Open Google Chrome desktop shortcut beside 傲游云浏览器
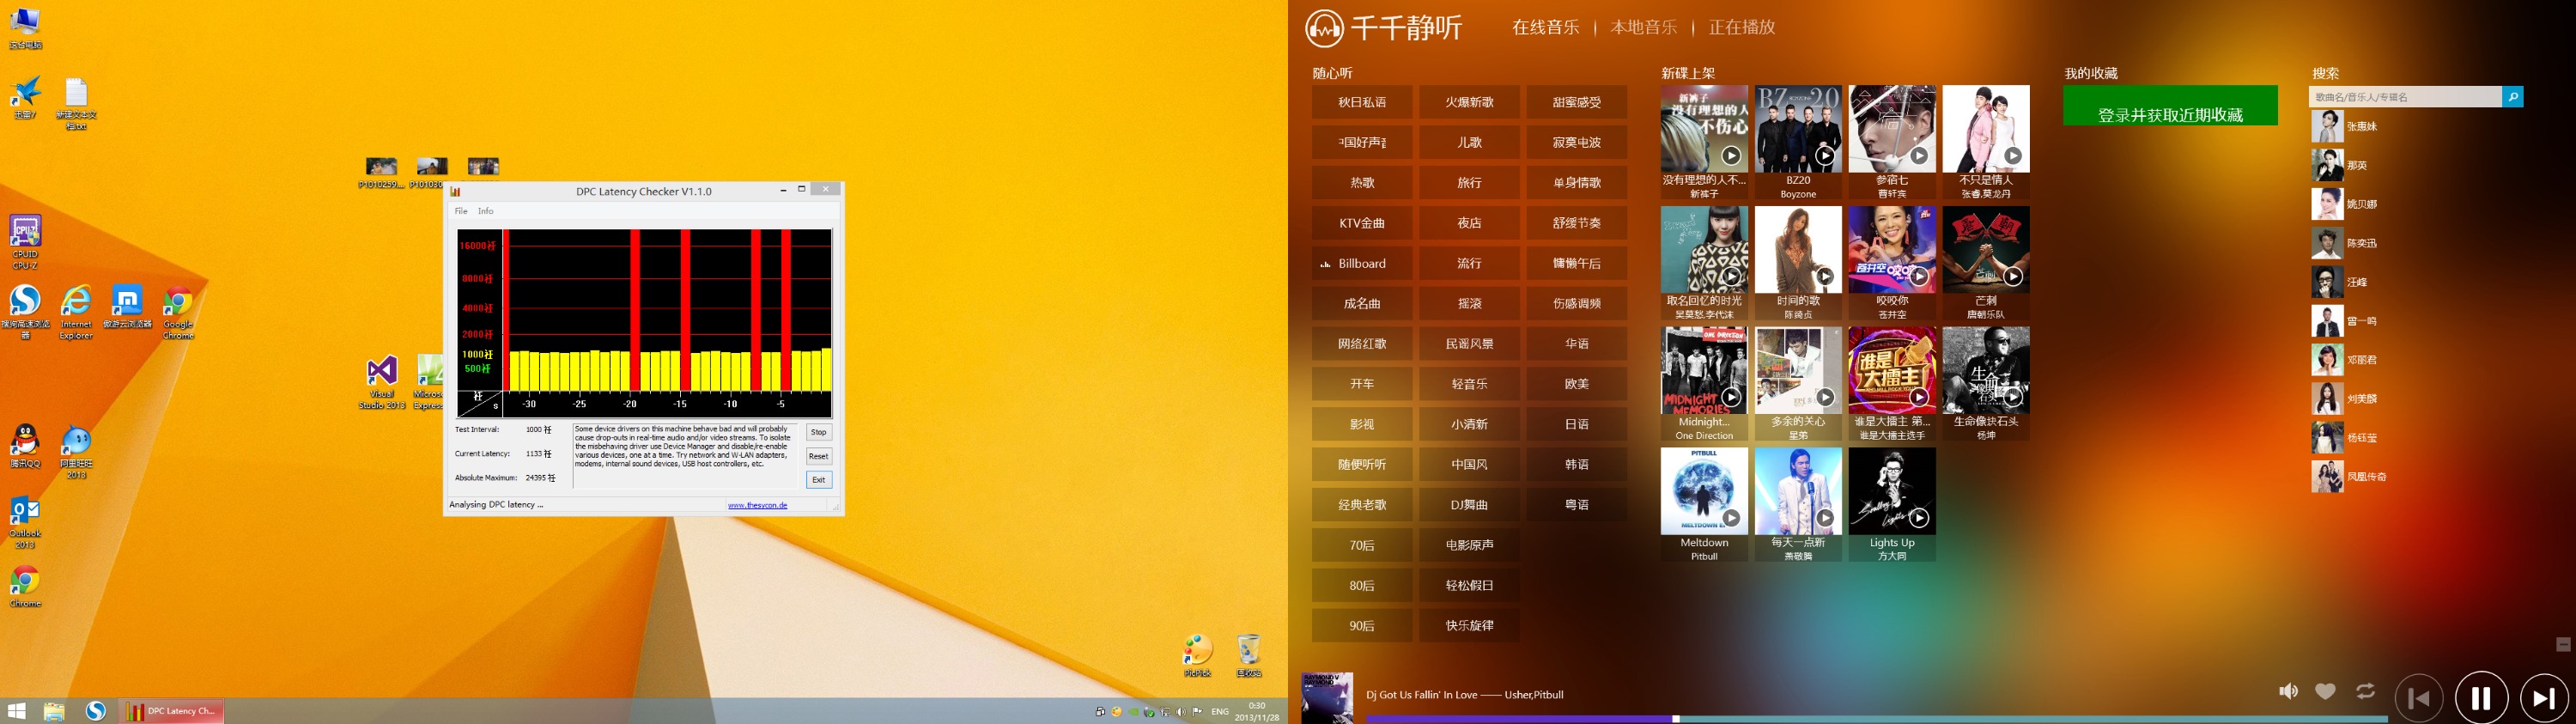The height and width of the screenshot is (724, 2576). tap(178, 312)
